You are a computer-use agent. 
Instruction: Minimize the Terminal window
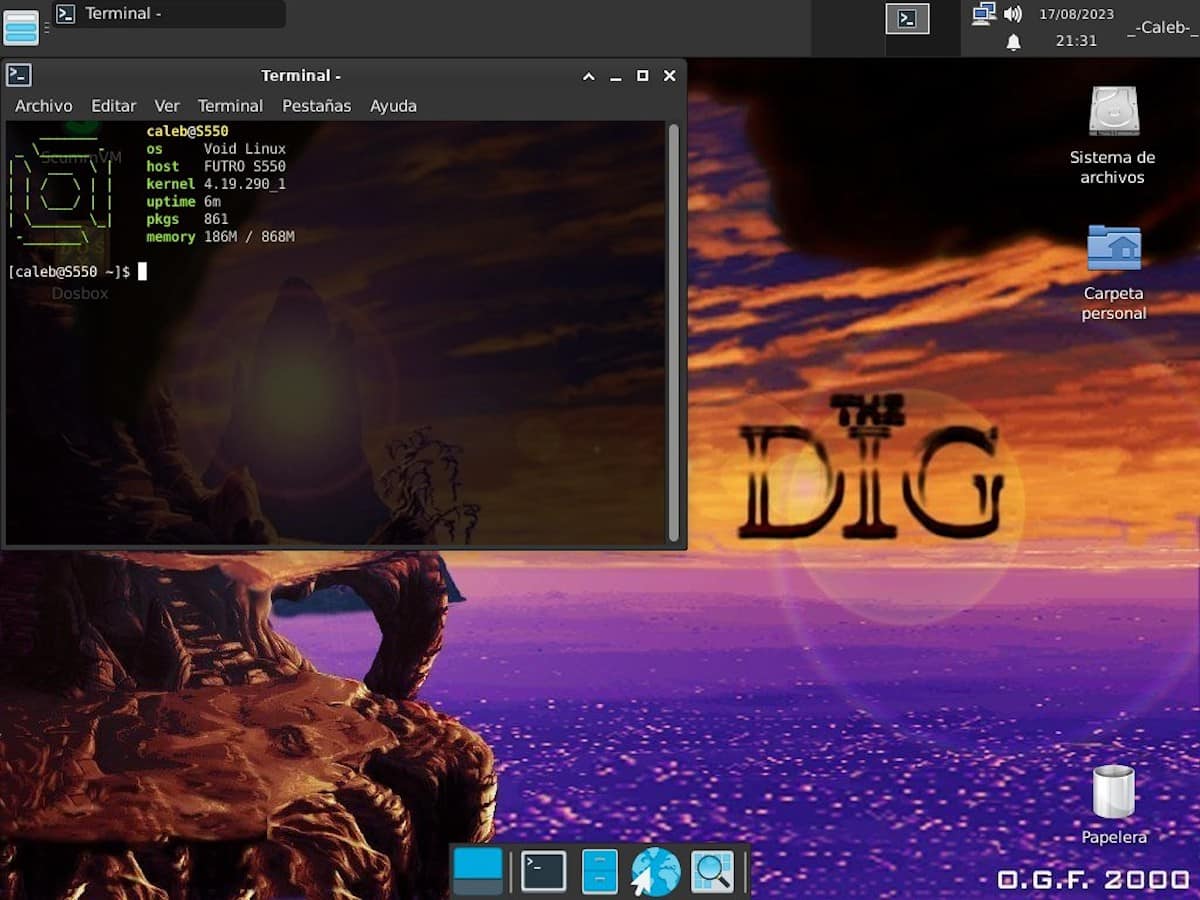616,76
